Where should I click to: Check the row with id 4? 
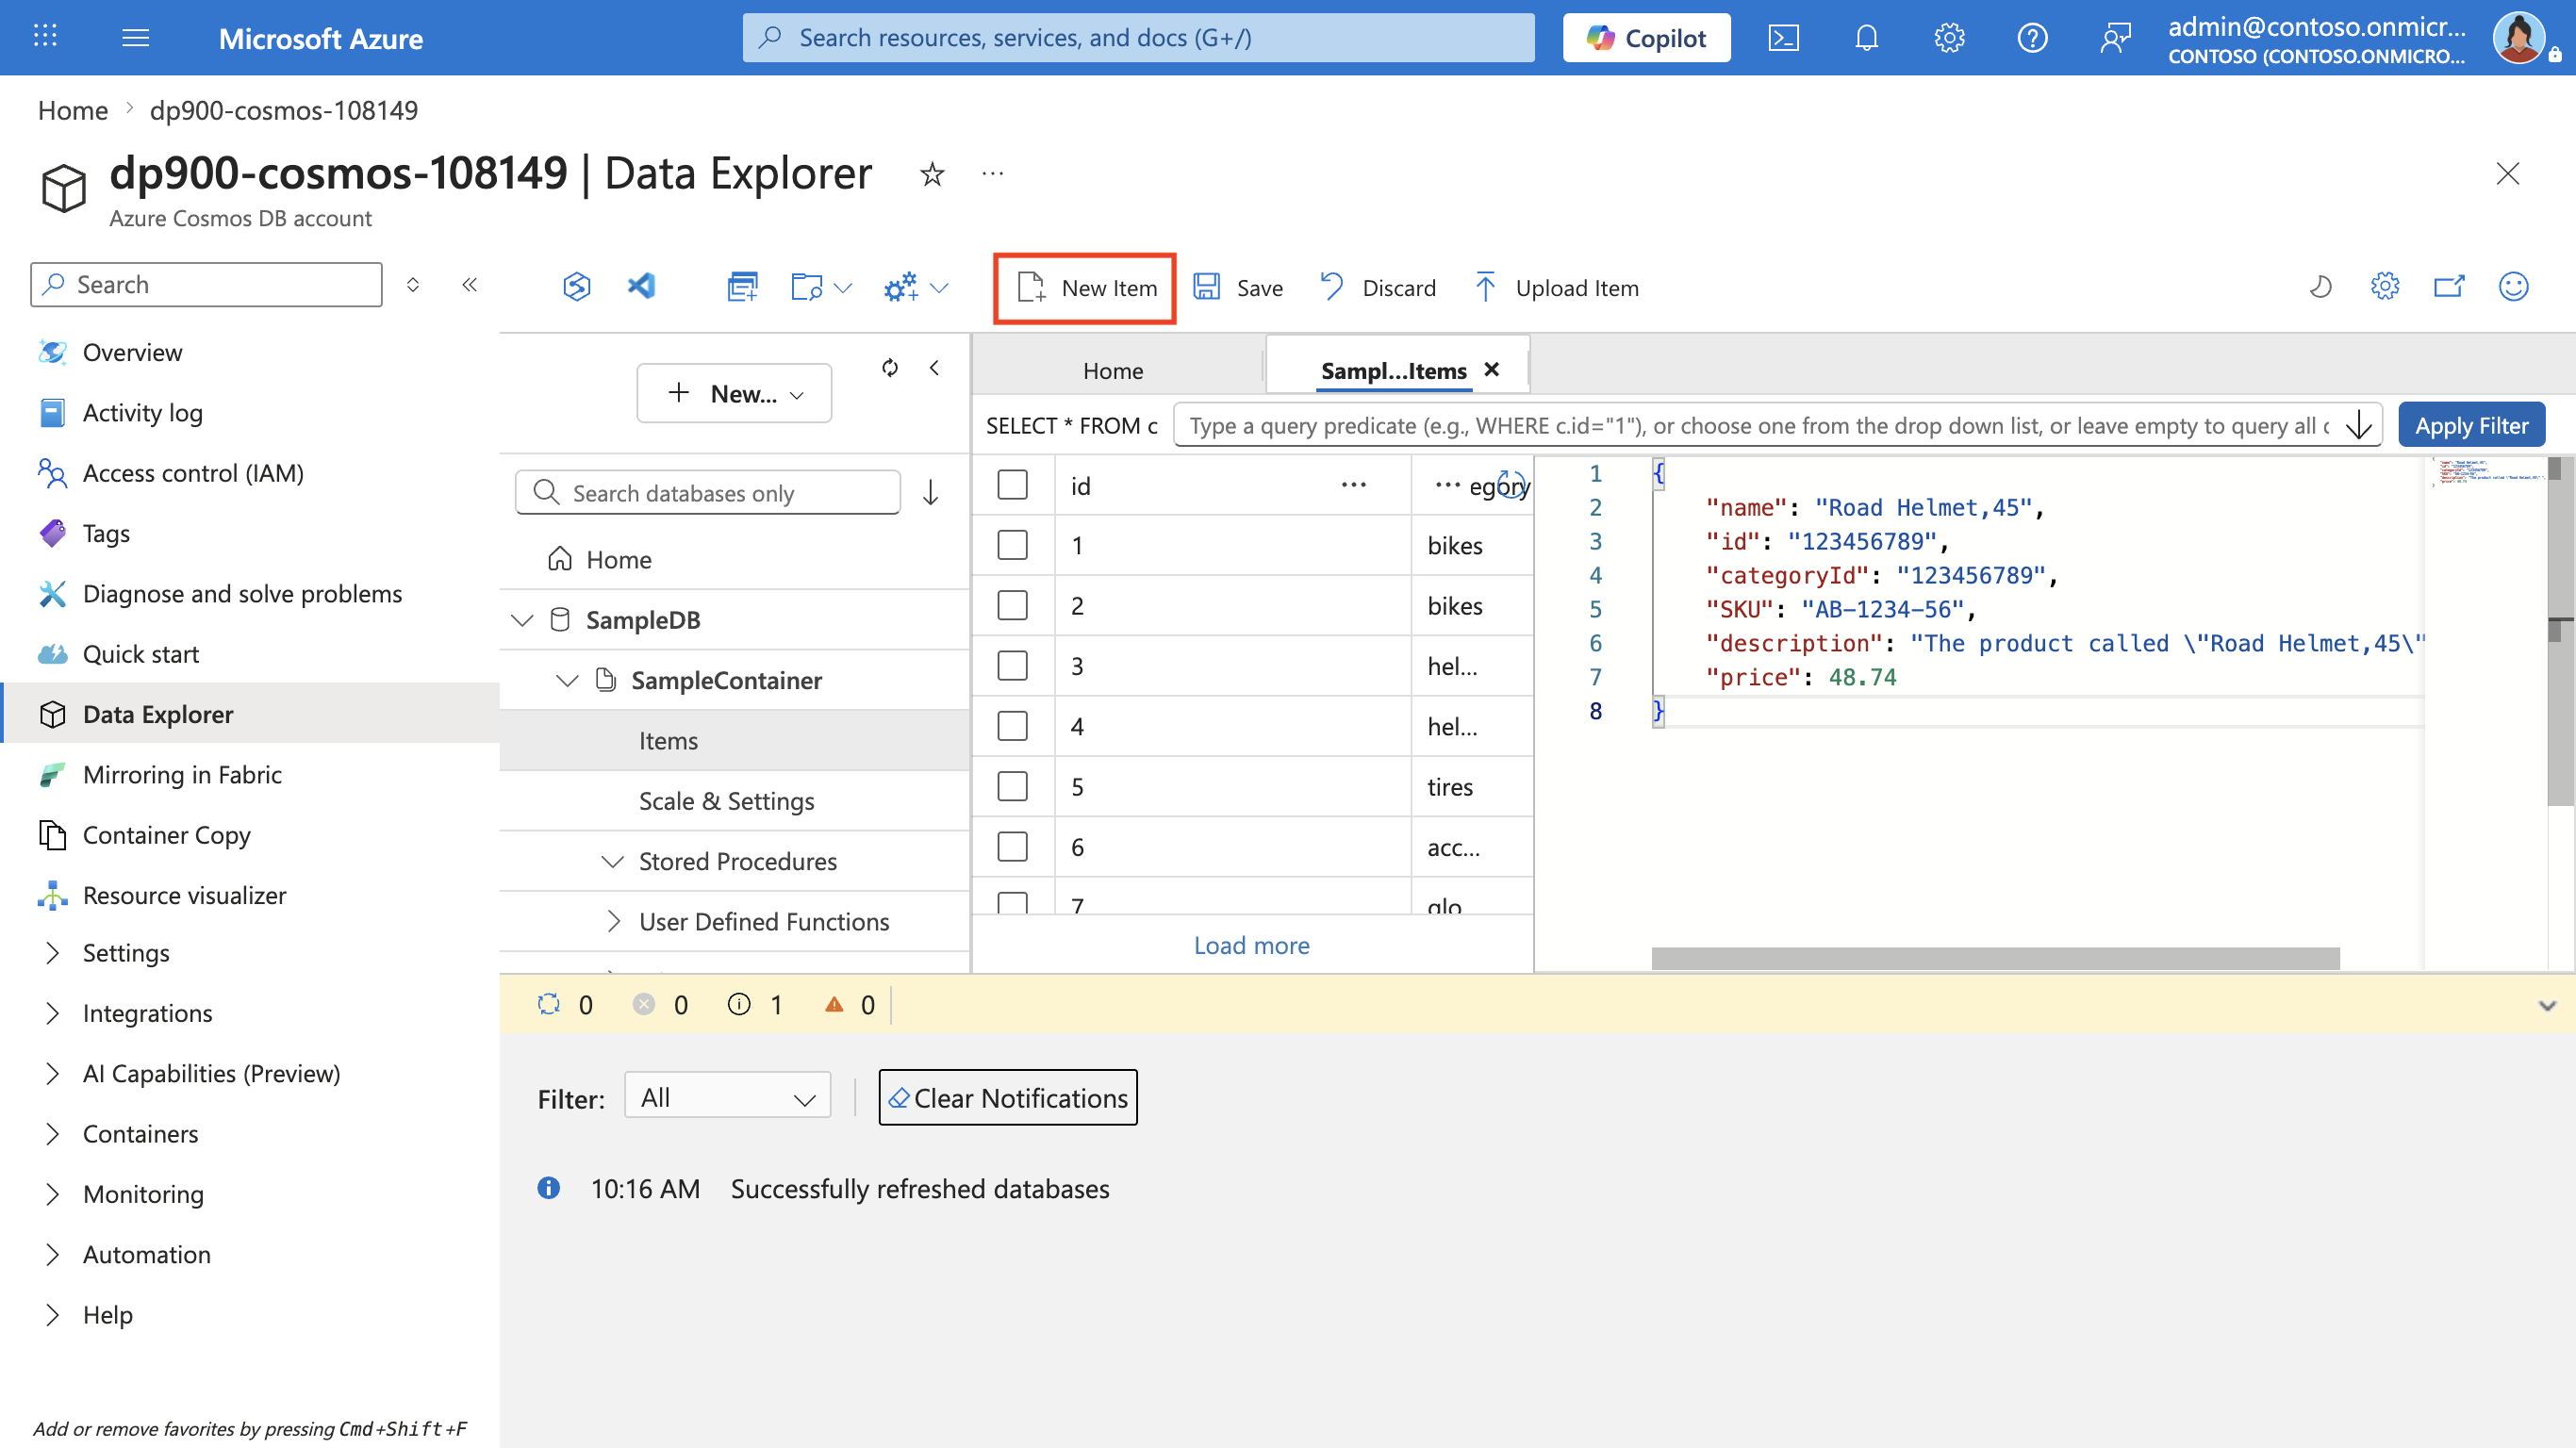[x=1012, y=726]
